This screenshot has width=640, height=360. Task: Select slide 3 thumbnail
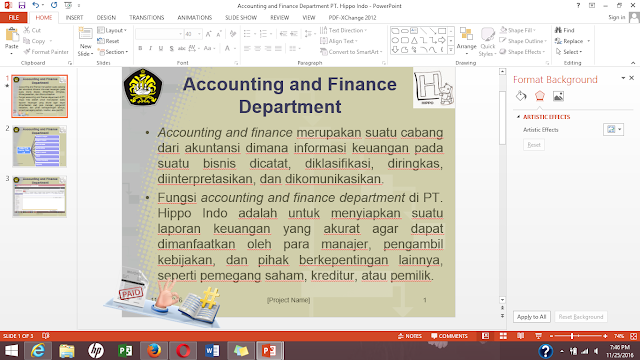[x=40, y=196]
